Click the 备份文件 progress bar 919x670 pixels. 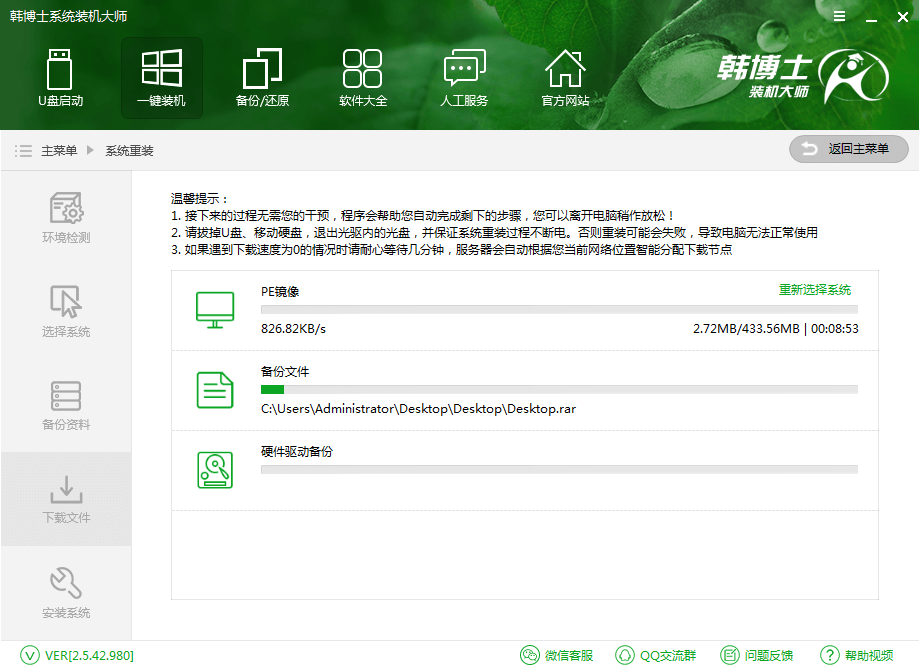click(x=559, y=389)
